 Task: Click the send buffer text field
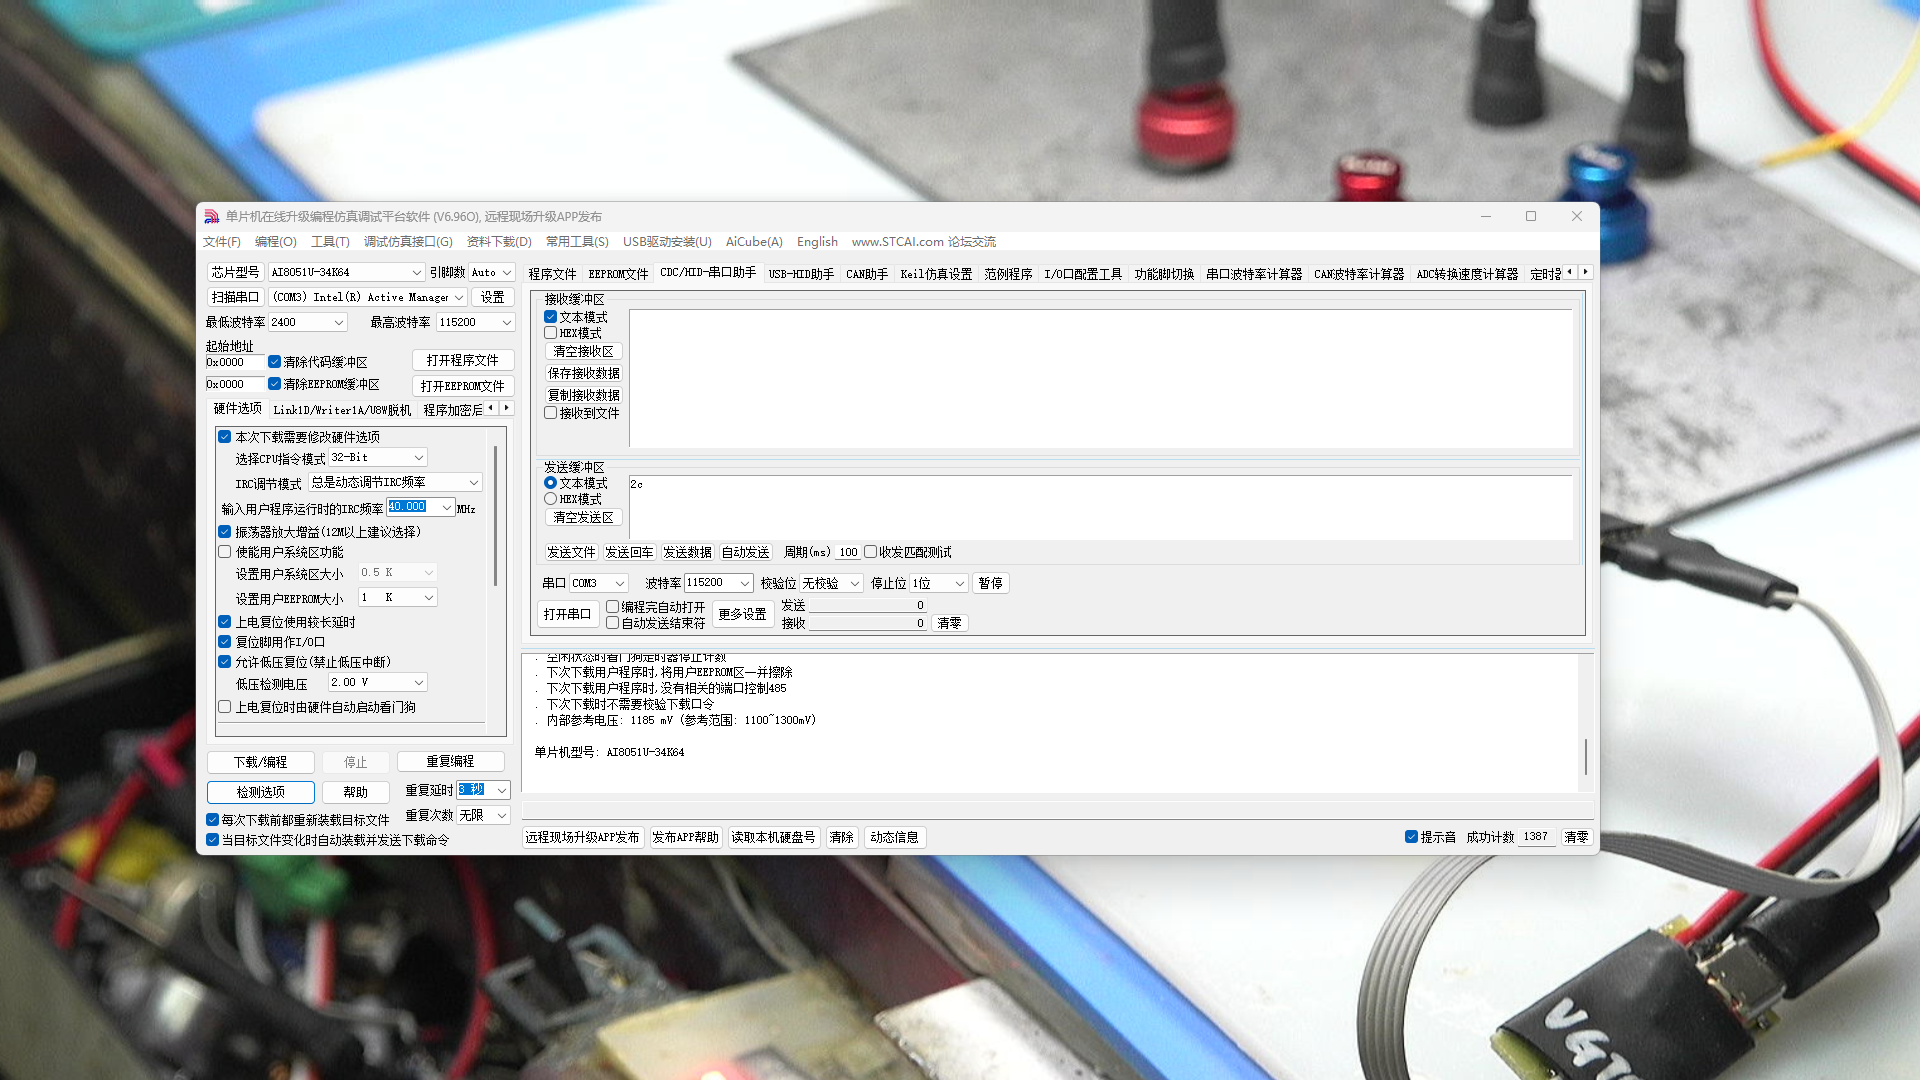point(1100,506)
